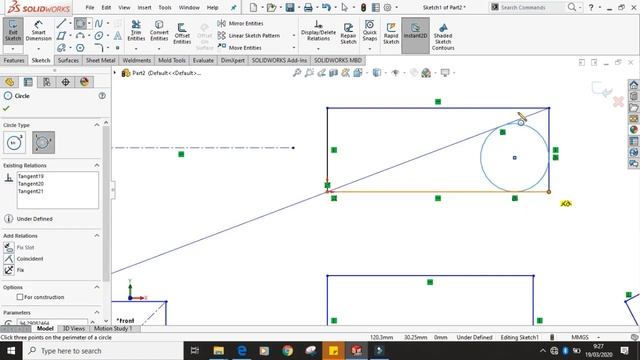Open Display/Delete Relations
This screenshot has width=640, height=360.
[x=318, y=31]
